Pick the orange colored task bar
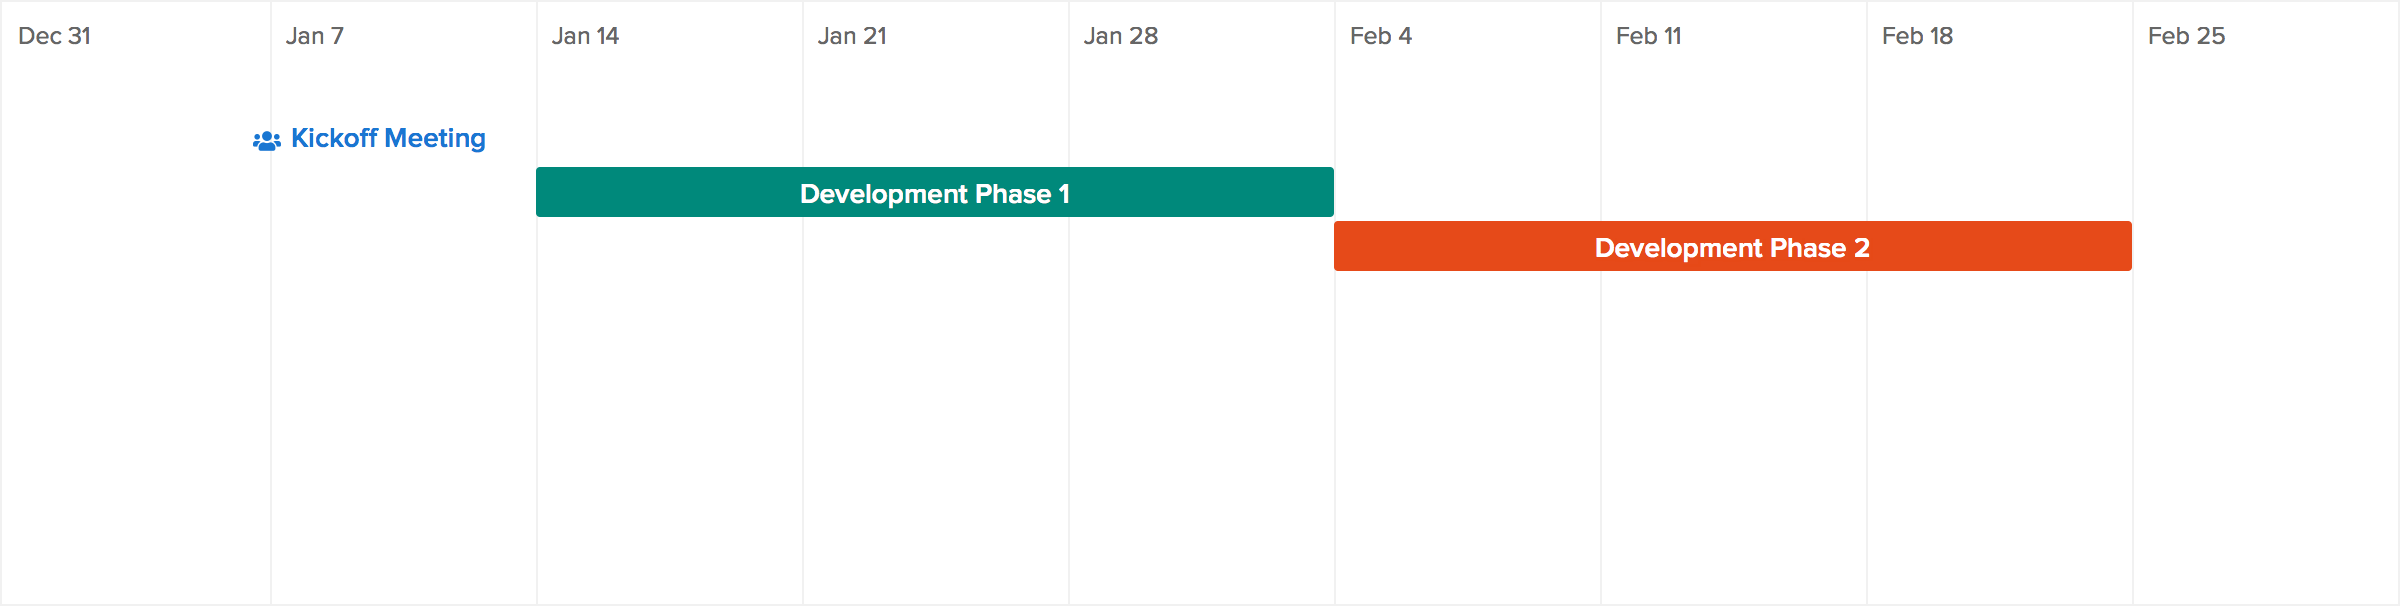2400x606 pixels. (1733, 246)
